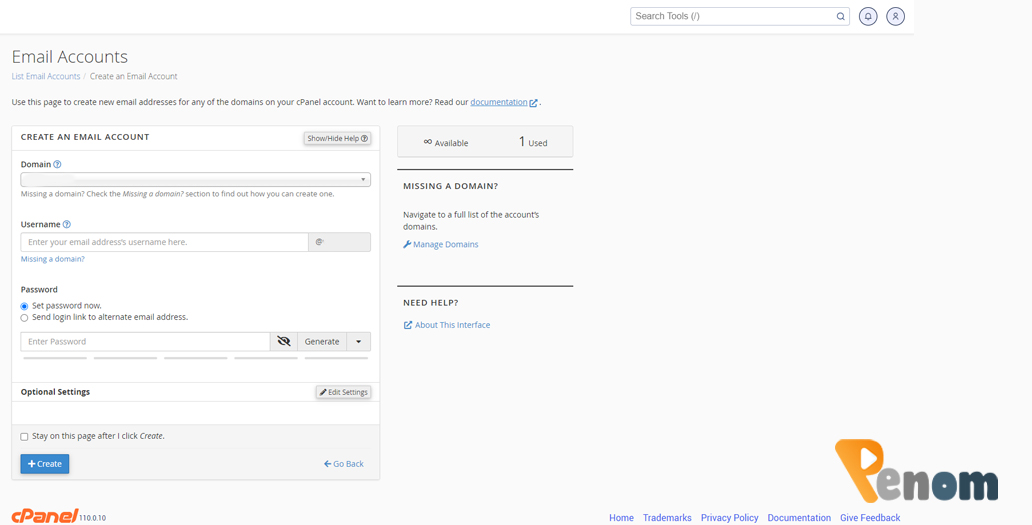
Task: Click the cPanel logo
Action: [45, 516]
